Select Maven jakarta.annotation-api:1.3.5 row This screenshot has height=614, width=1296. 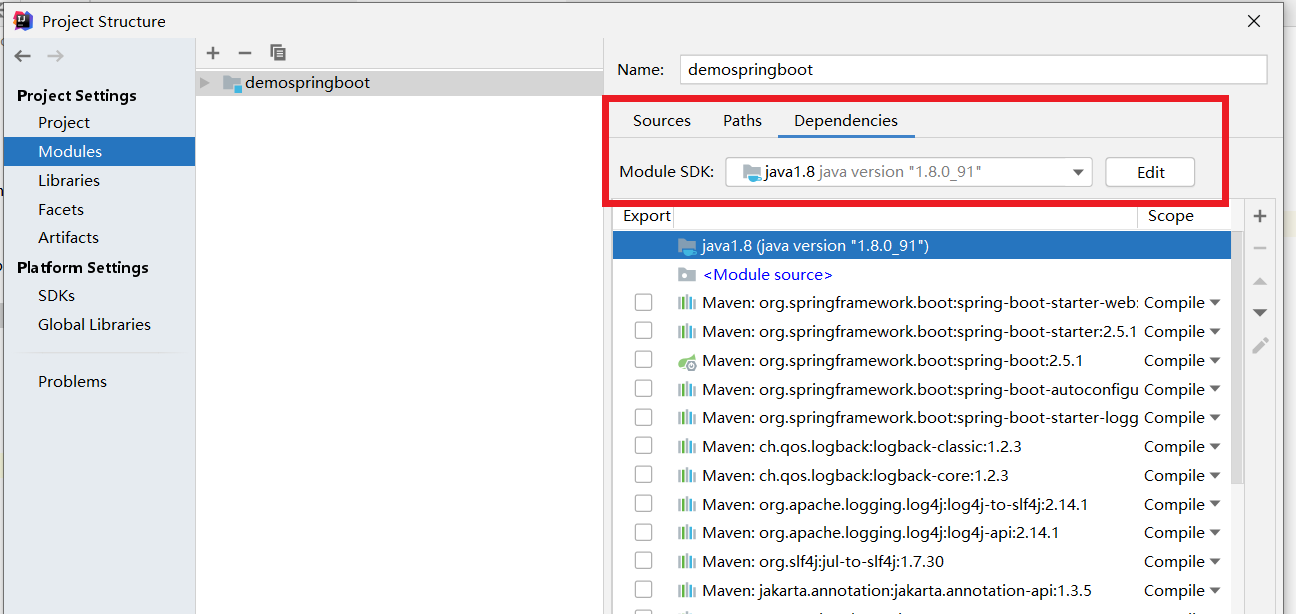click(922, 590)
